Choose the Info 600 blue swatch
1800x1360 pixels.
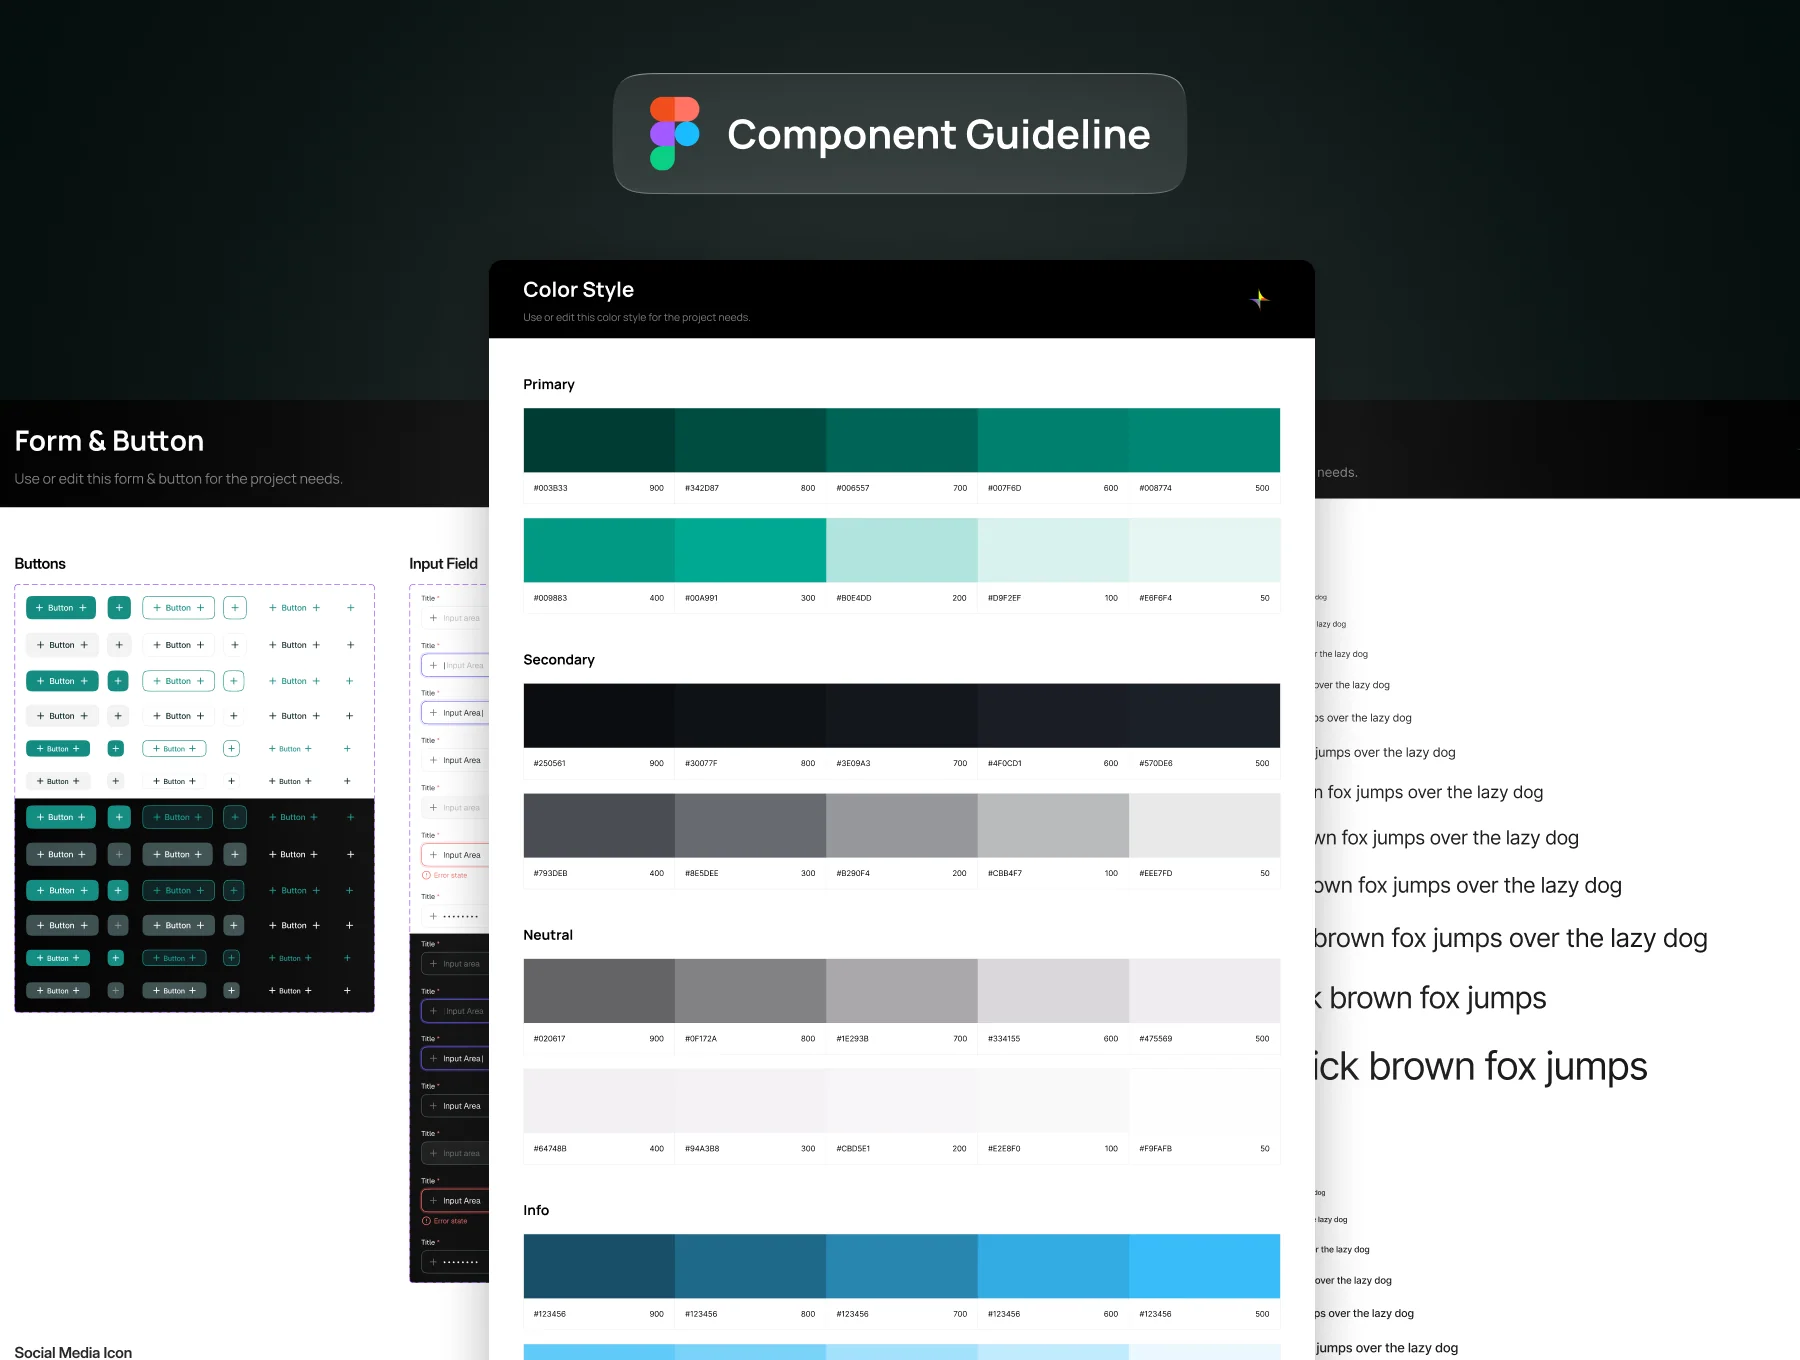click(1053, 1266)
